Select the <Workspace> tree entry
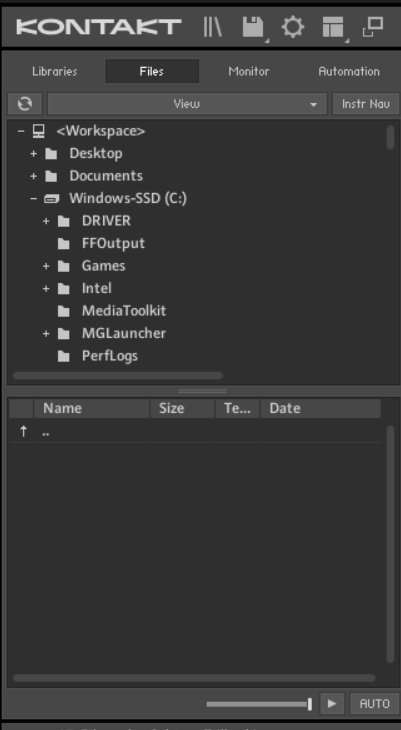The height and width of the screenshot is (730, 401). [101, 131]
